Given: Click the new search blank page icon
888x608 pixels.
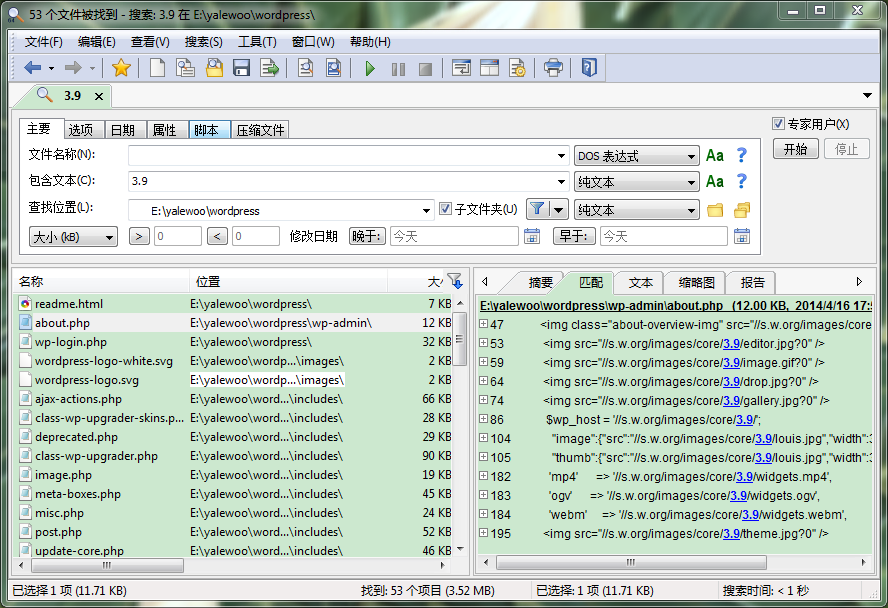Looking at the screenshot, I should (157, 68).
